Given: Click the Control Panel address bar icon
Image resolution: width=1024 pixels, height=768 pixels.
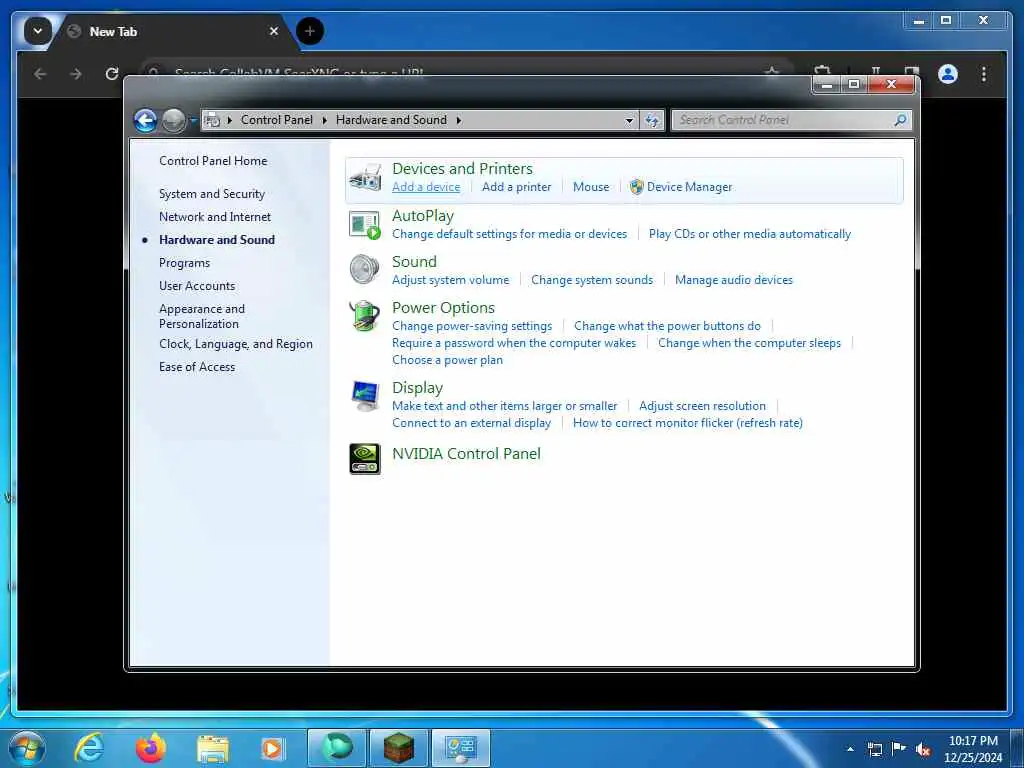Looking at the screenshot, I should (x=212, y=120).
